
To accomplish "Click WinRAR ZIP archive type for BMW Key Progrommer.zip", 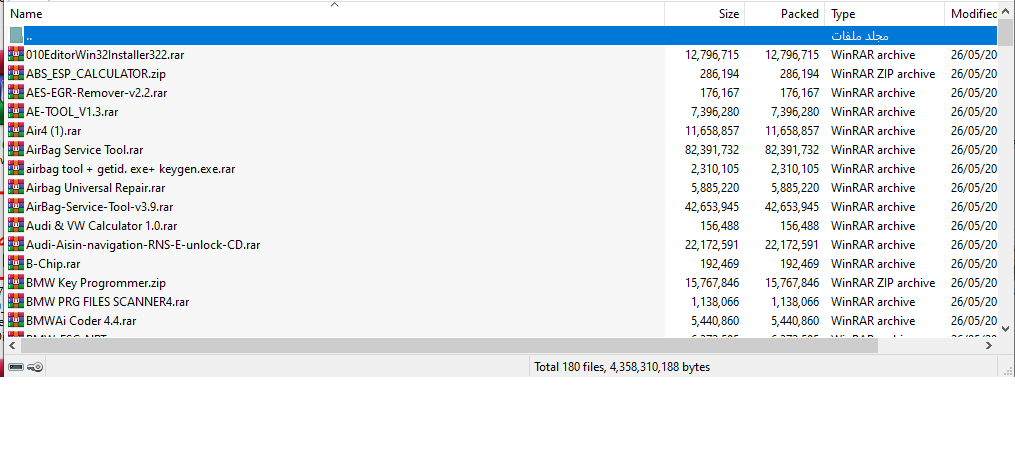I will click(x=883, y=283).
